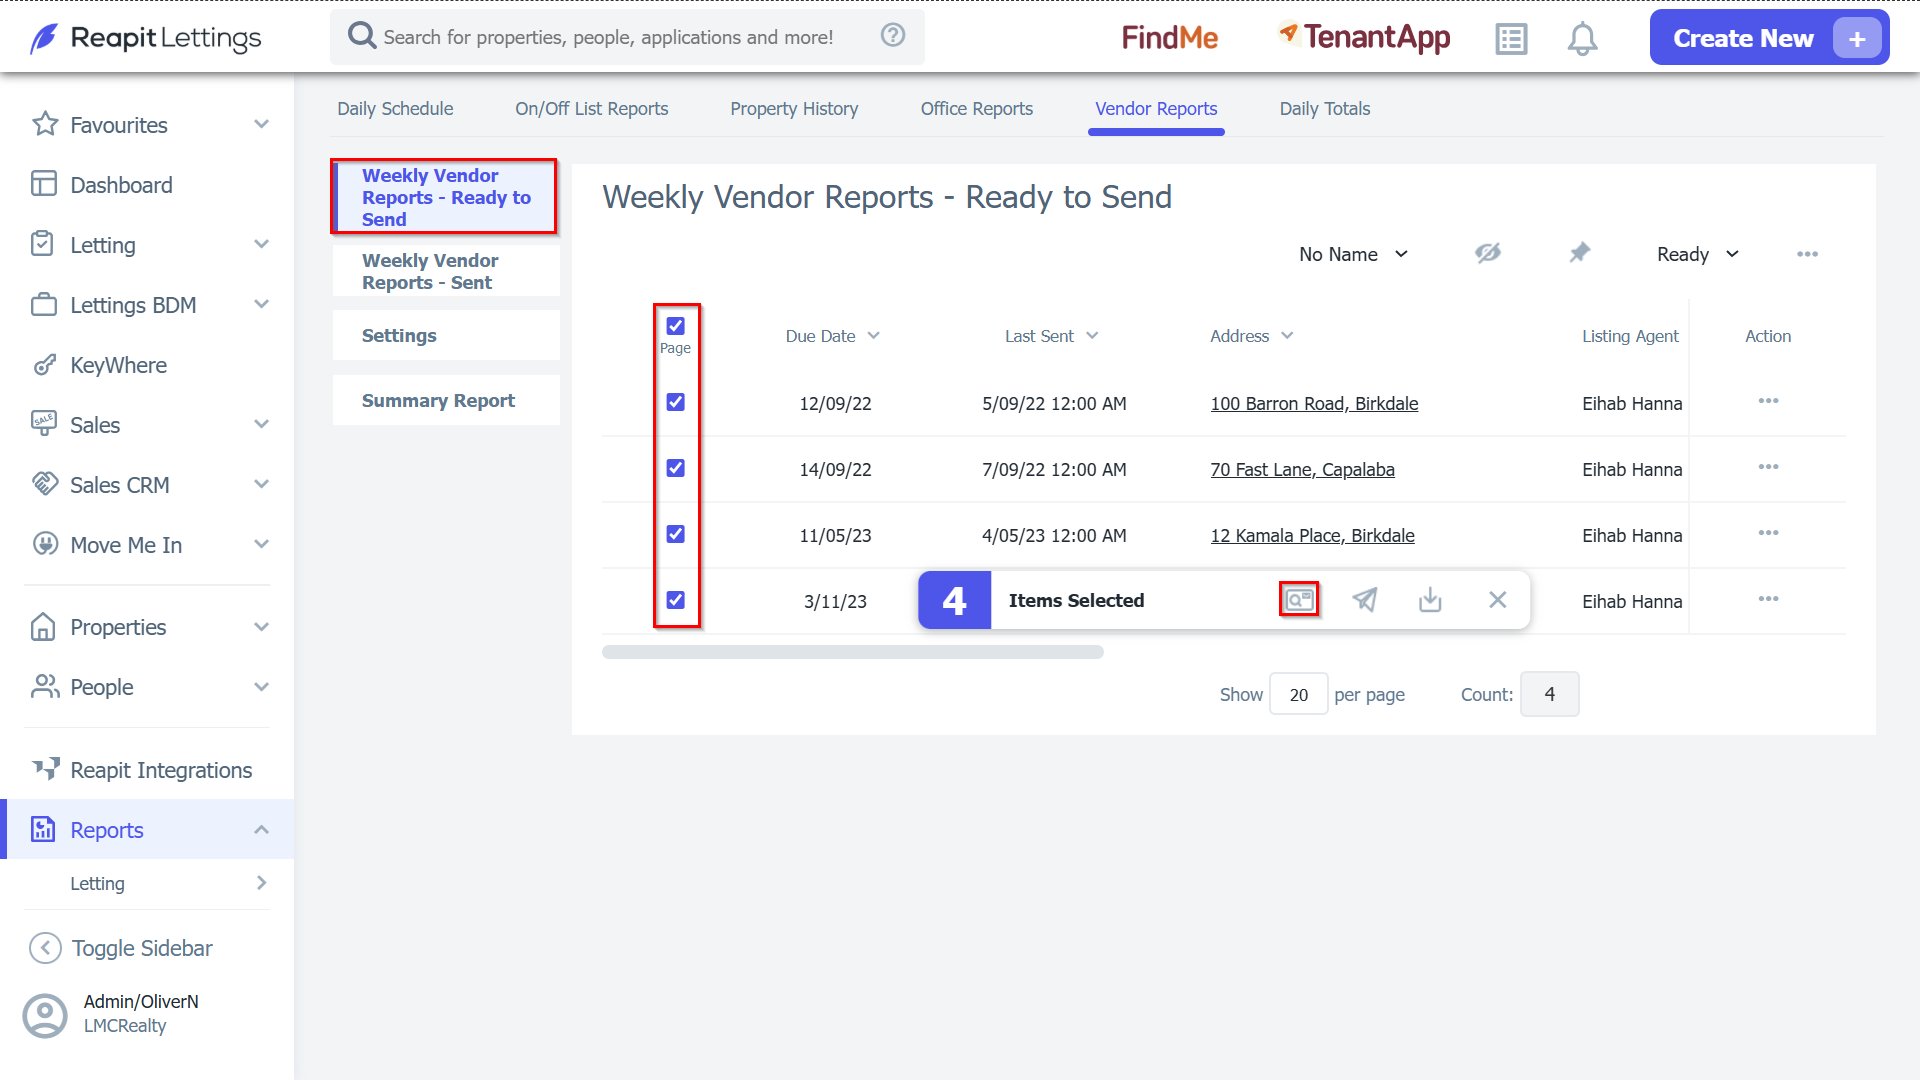Open the No Name dropdown
Viewport: 1920px width, 1080px height.
pos(1353,254)
